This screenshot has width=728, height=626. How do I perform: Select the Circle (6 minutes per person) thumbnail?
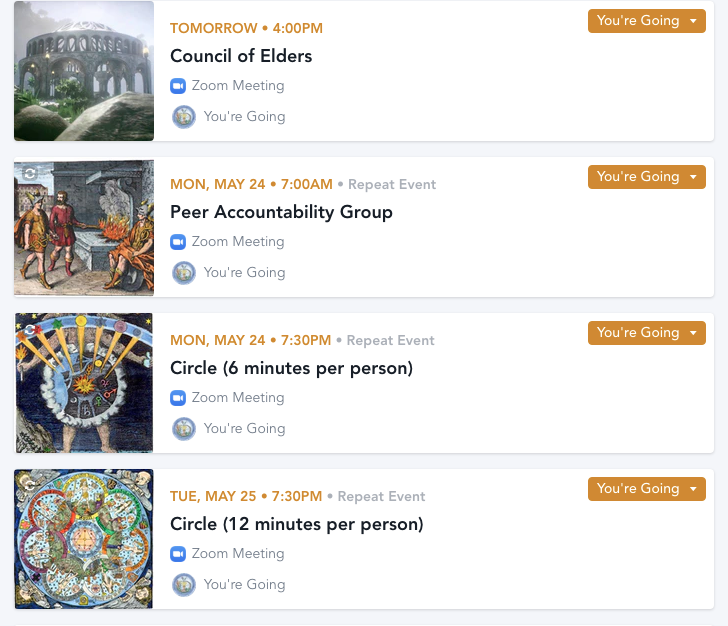84,383
